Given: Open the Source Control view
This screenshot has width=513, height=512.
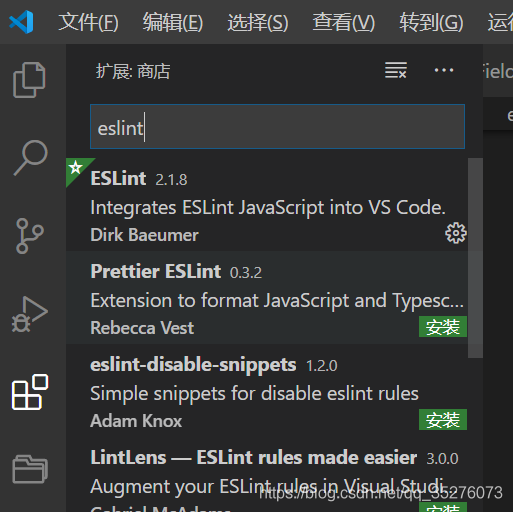Looking at the screenshot, I should [30, 236].
